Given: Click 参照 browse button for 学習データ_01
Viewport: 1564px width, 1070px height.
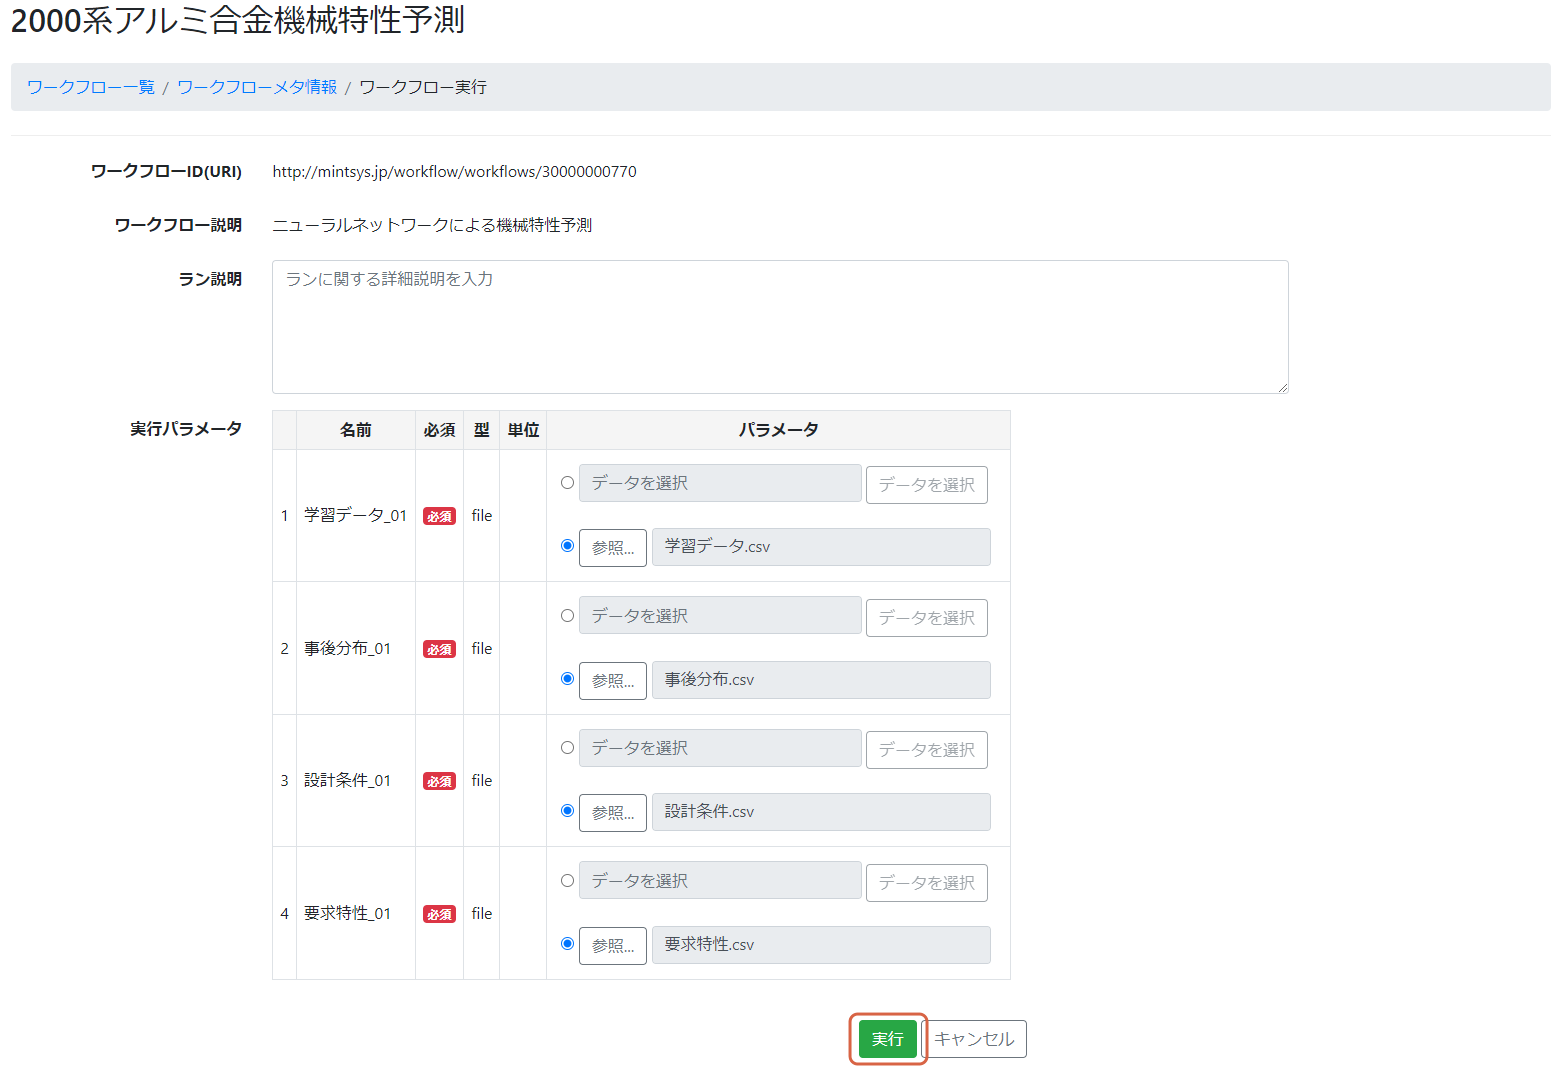Looking at the screenshot, I should [x=613, y=548].
